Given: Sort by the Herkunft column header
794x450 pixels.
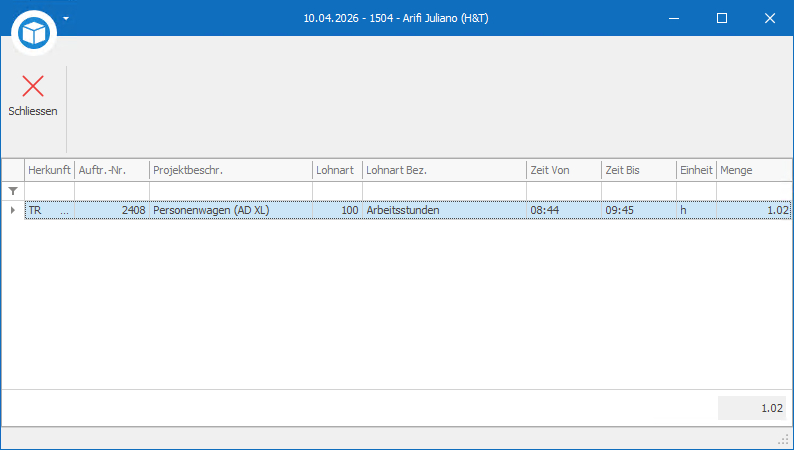Looking at the screenshot, I should pyautogui.click(x=50, y=170).
